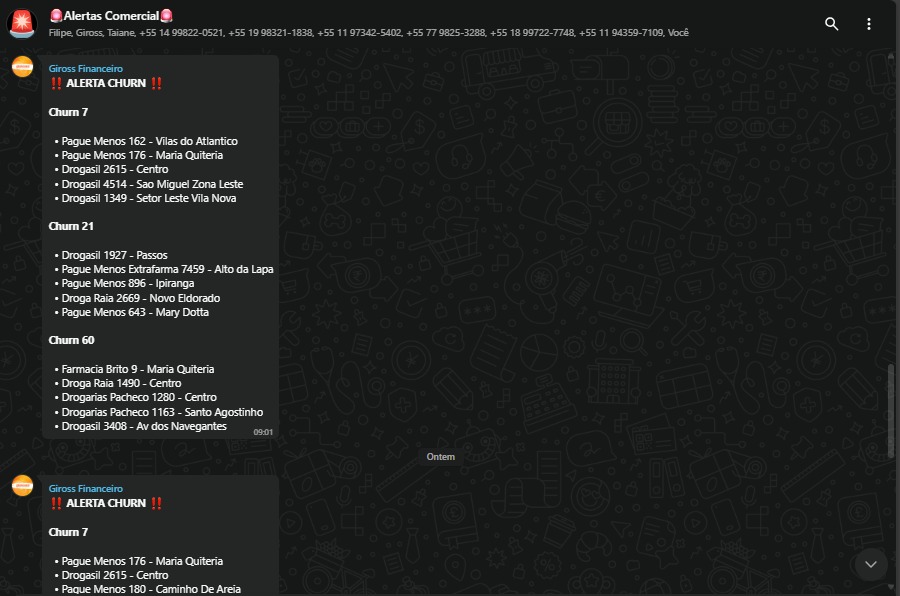Click the Churn 7 heading in the first message
Screen dimensions: 900x596
pos(68,112)
